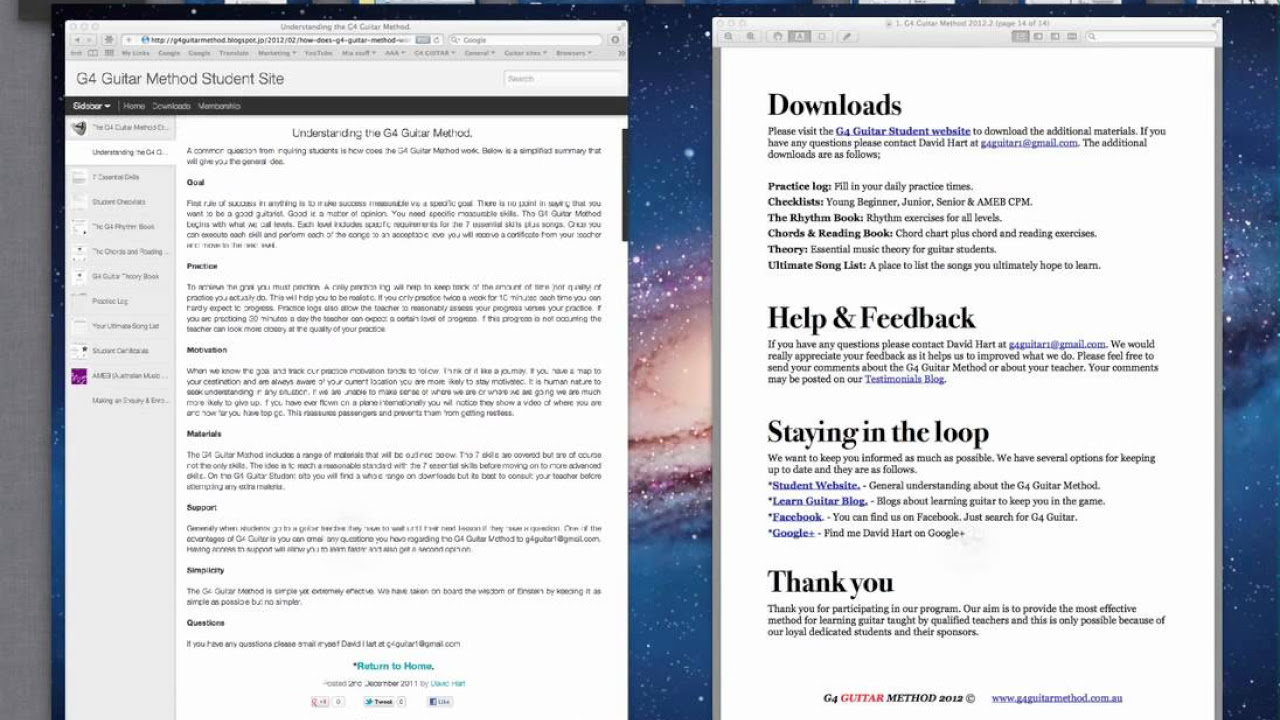Open Top Sites grid icon

[109, 53]
